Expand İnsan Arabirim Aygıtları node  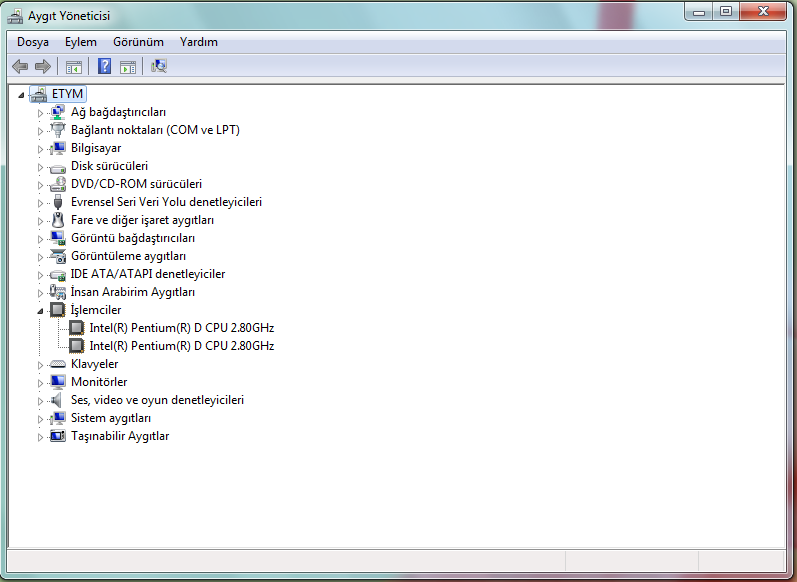tap(40, 293)
